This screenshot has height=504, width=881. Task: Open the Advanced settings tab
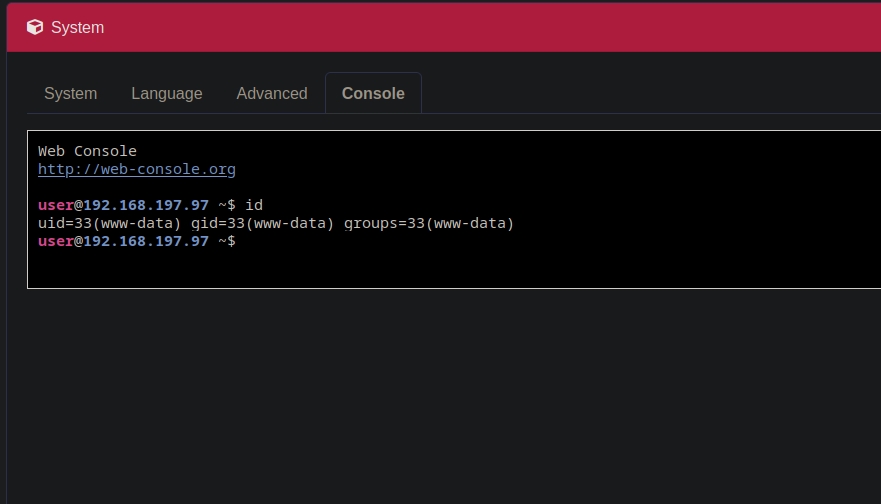[x=271, y=93]
